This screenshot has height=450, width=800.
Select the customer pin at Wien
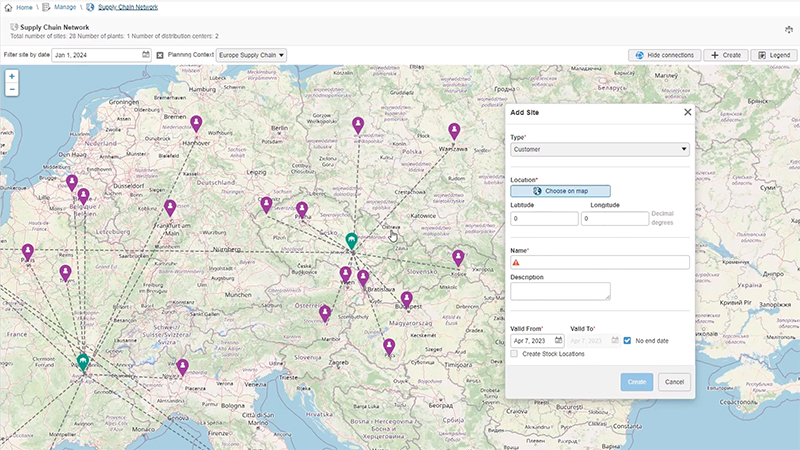tap(345, 275)
